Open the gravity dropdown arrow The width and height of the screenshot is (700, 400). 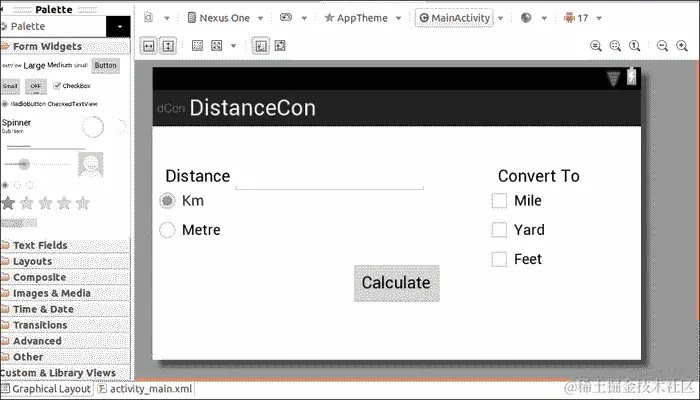pos(233,46)
